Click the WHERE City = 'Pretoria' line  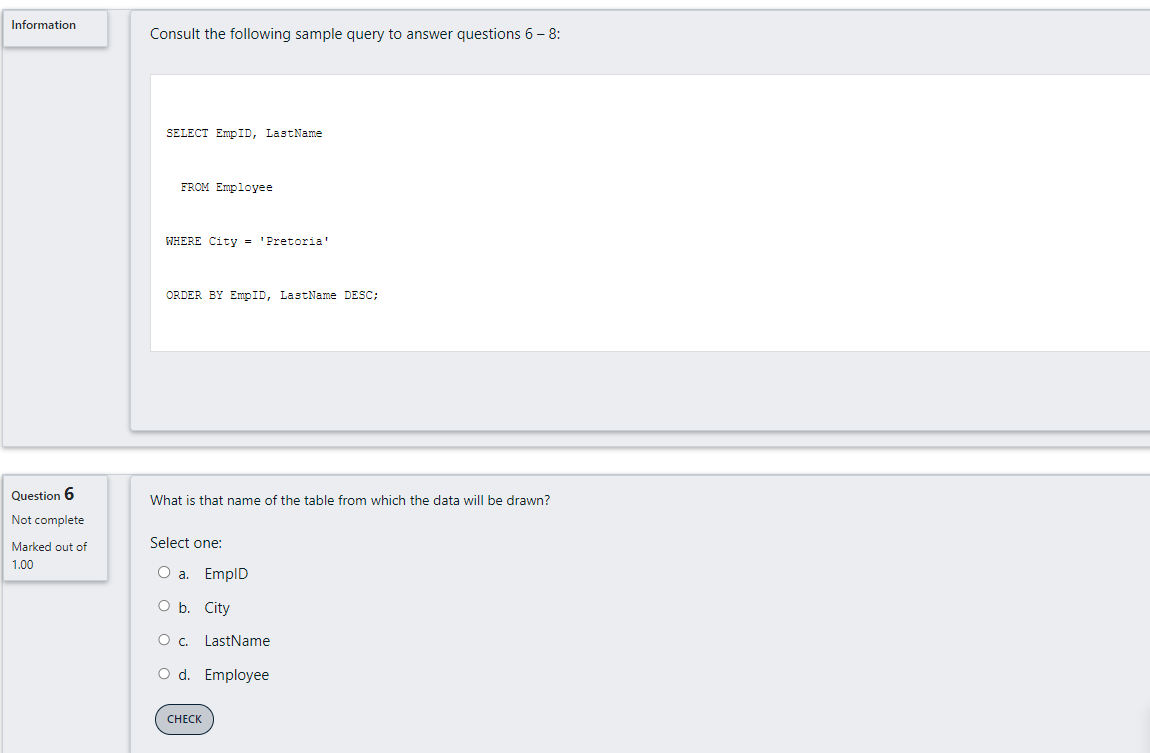[x=247, y=241]
